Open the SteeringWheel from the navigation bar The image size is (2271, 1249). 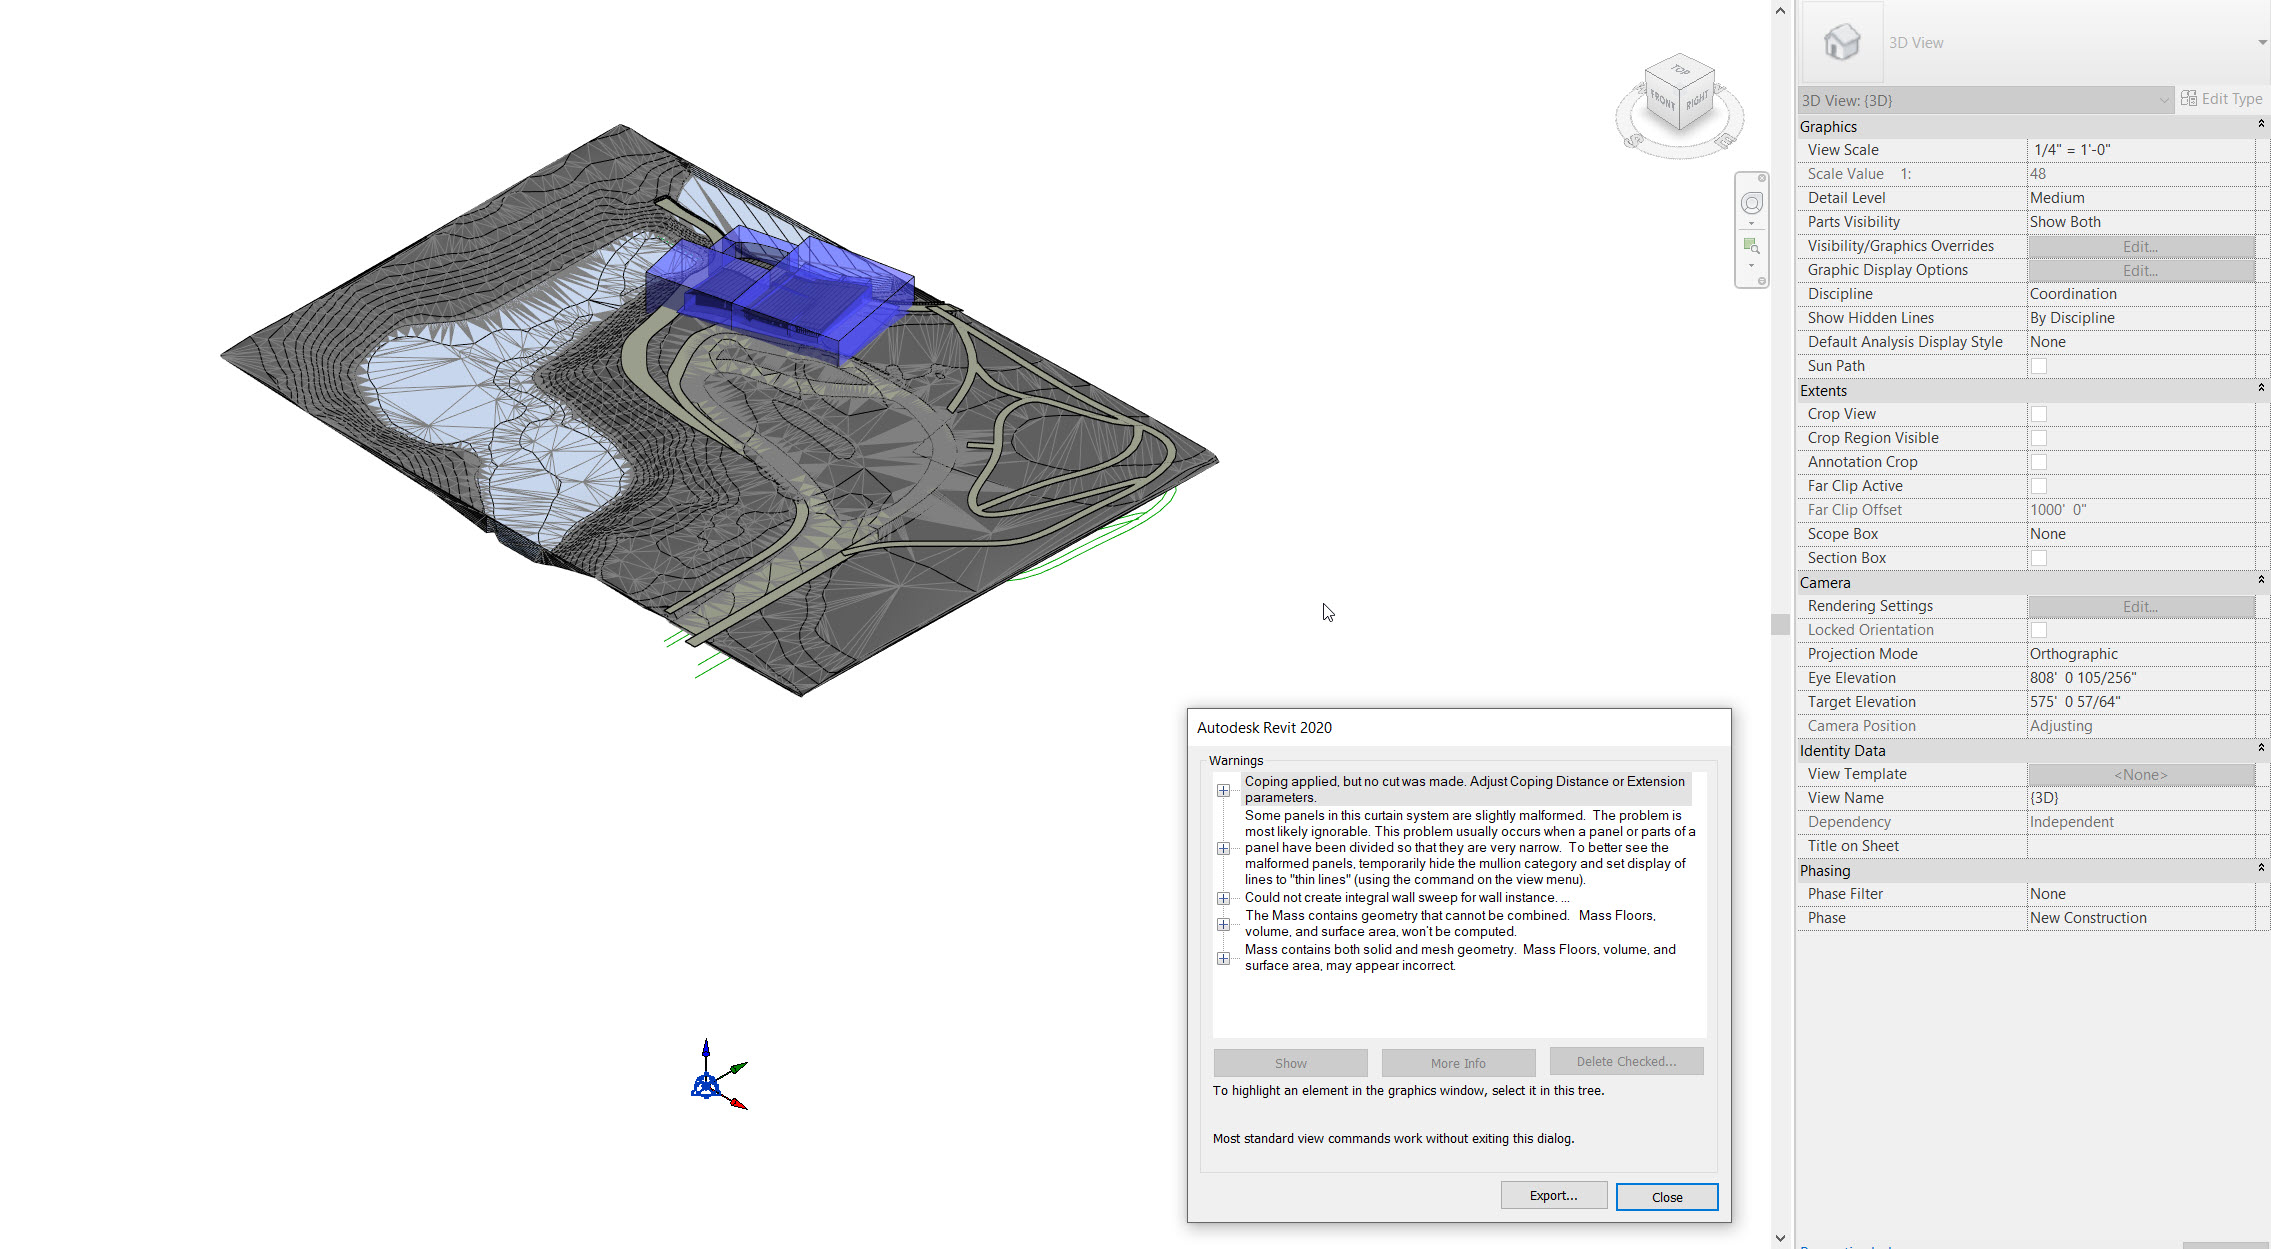click(1752, 202)
